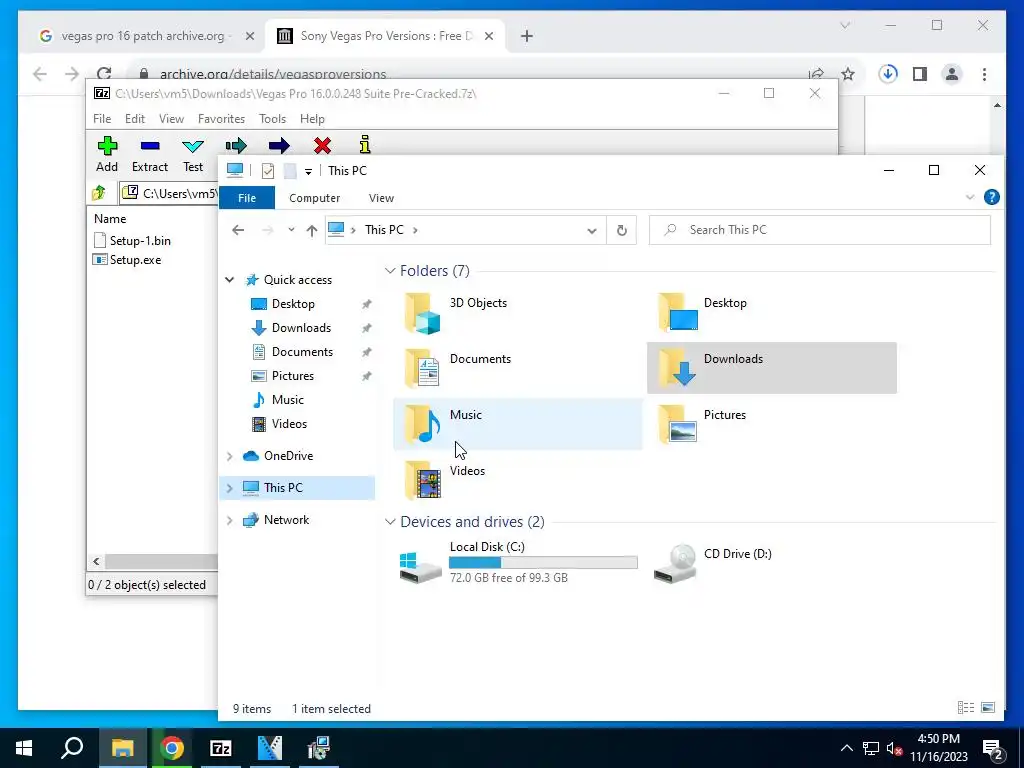Open a new Chrome tab
Screen dimensions: 1024x768
point(527,37)
